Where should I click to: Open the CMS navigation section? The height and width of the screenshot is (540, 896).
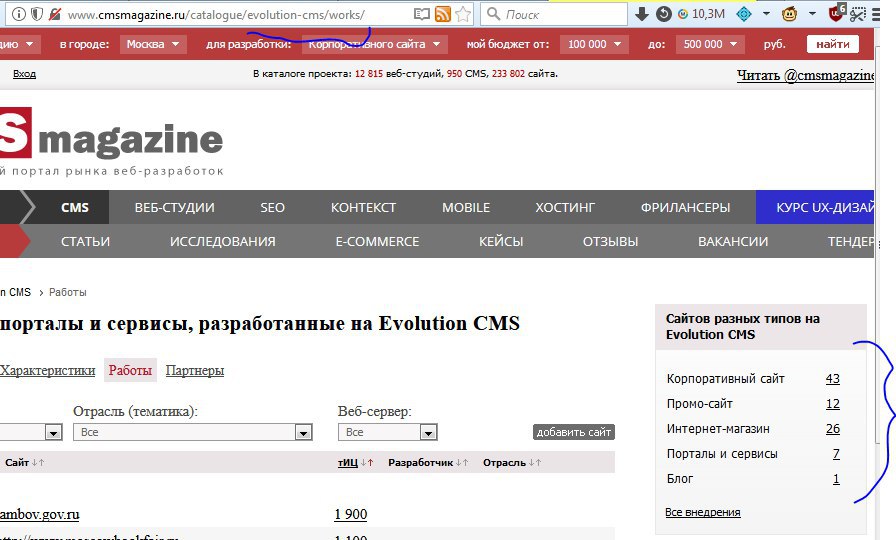75,207
